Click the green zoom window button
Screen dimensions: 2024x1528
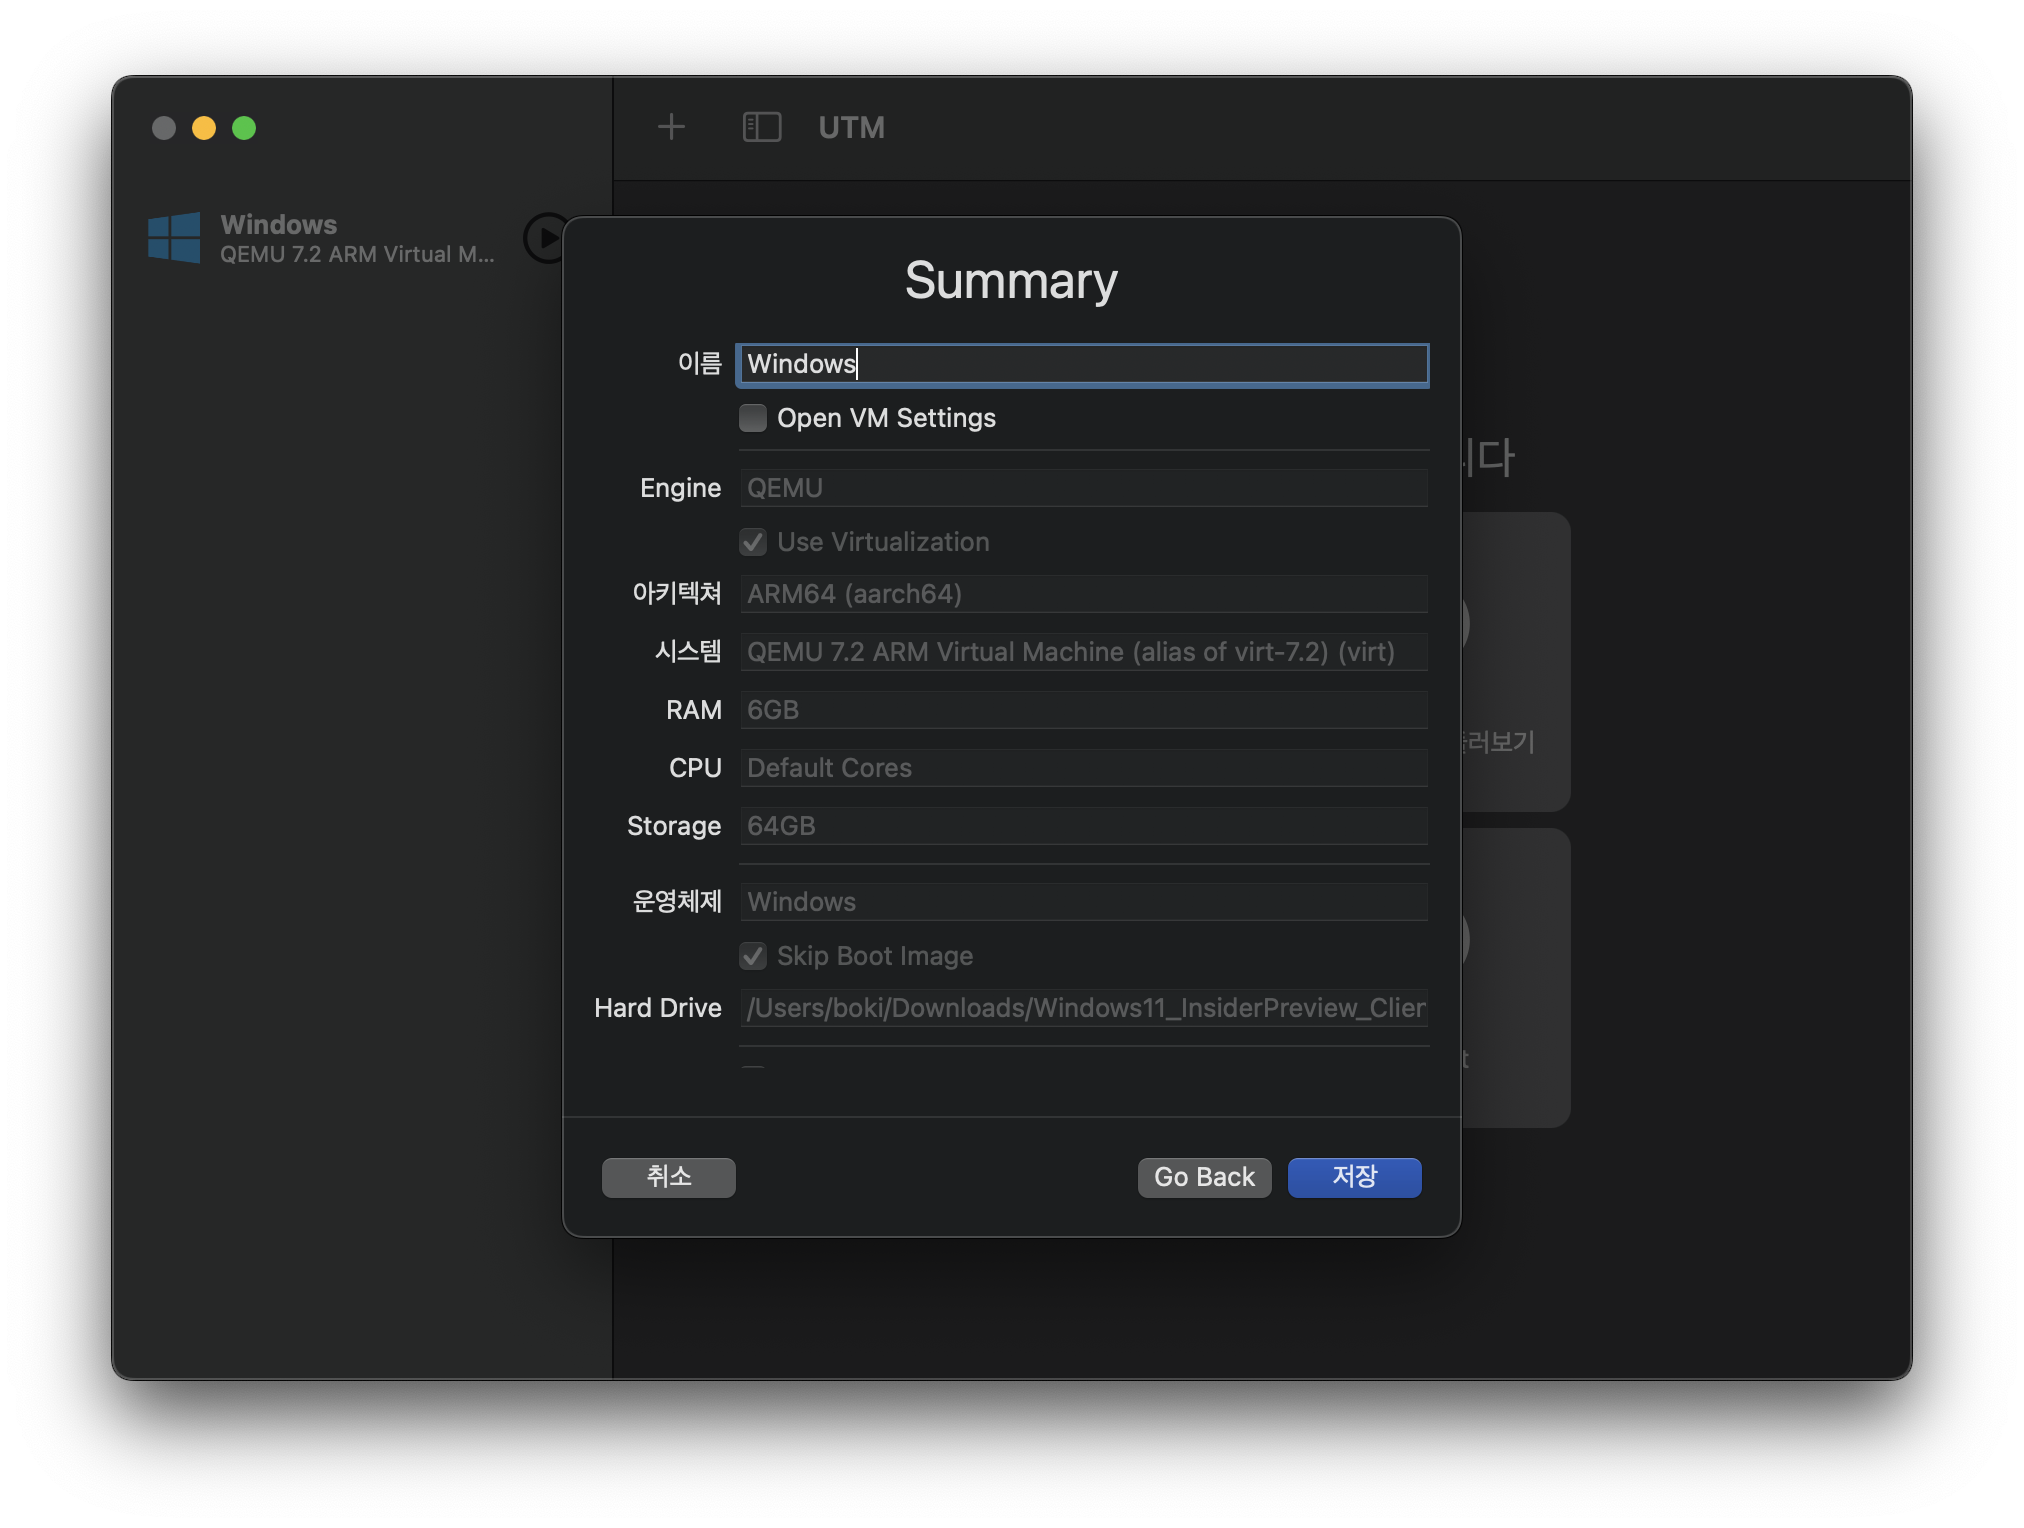coord(244,128)
